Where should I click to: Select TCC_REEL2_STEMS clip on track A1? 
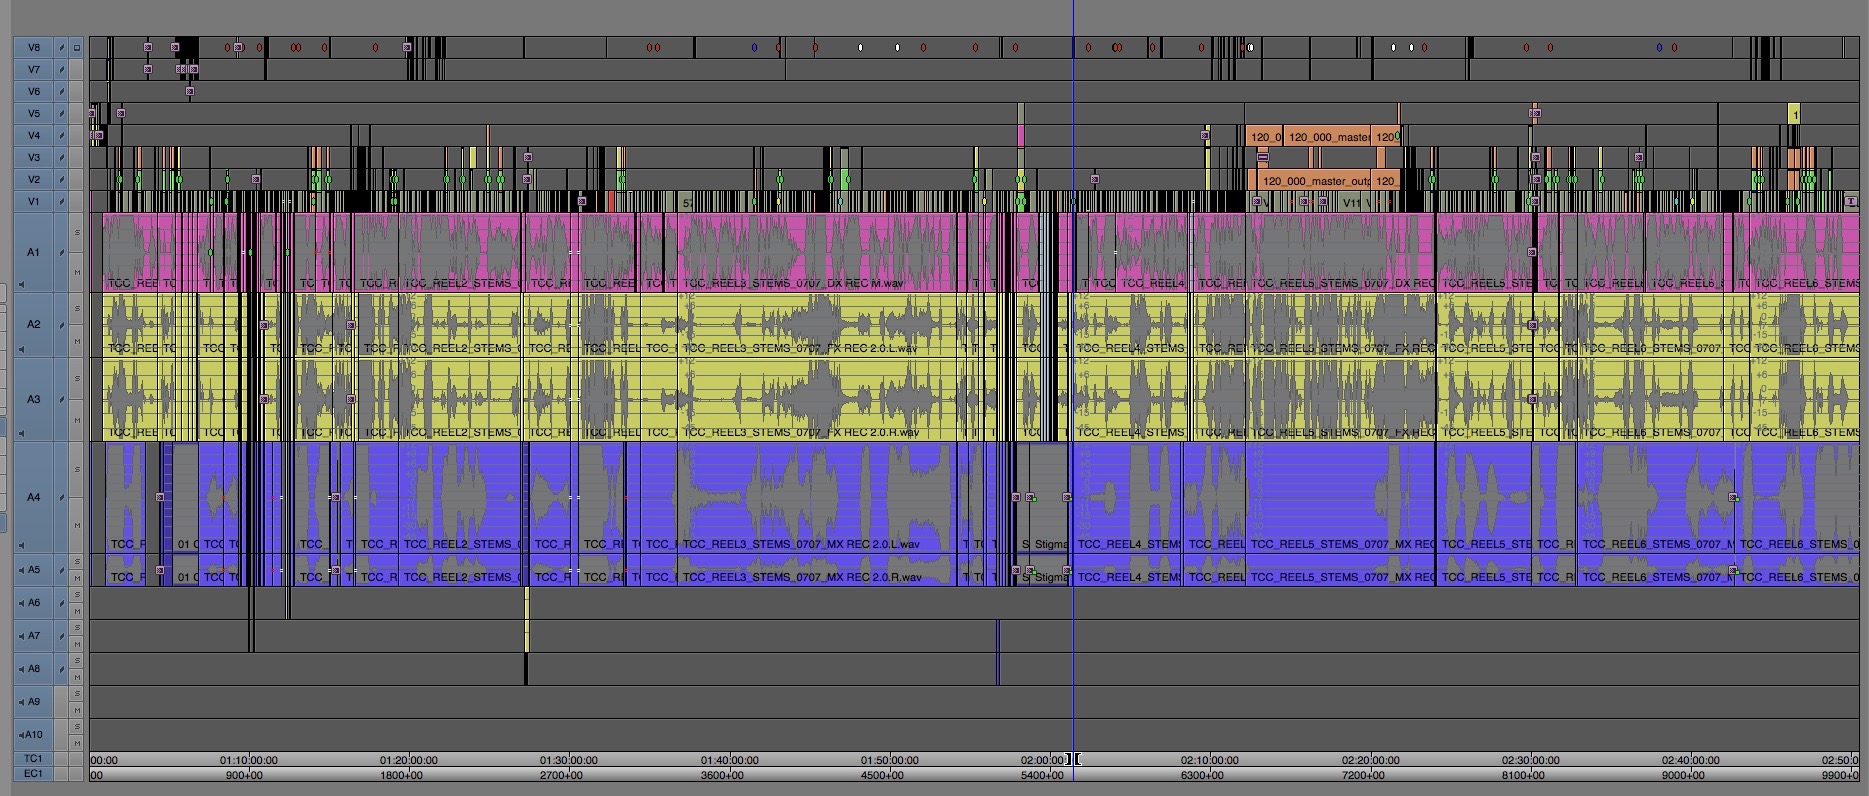click(x=460, y=252)
